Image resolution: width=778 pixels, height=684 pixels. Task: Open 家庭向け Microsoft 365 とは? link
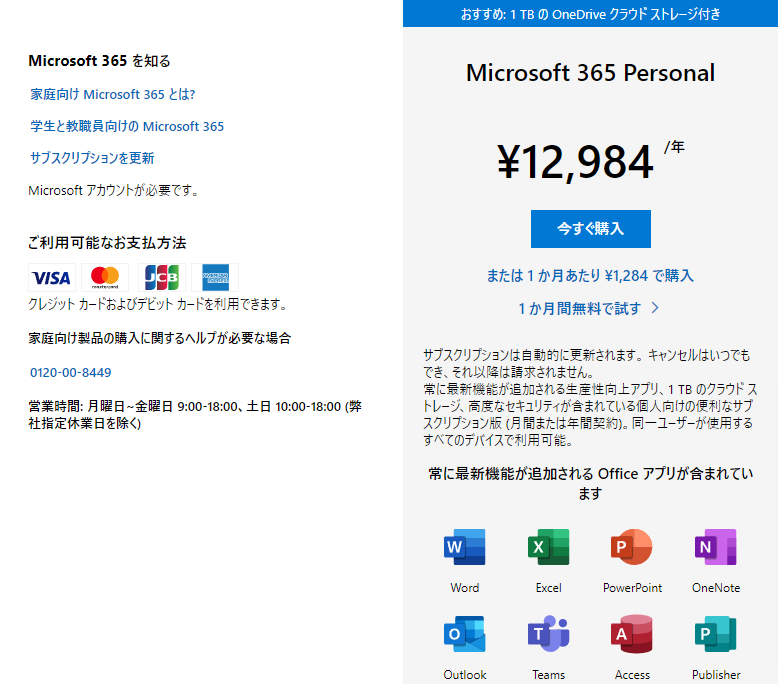pos(113,94)
